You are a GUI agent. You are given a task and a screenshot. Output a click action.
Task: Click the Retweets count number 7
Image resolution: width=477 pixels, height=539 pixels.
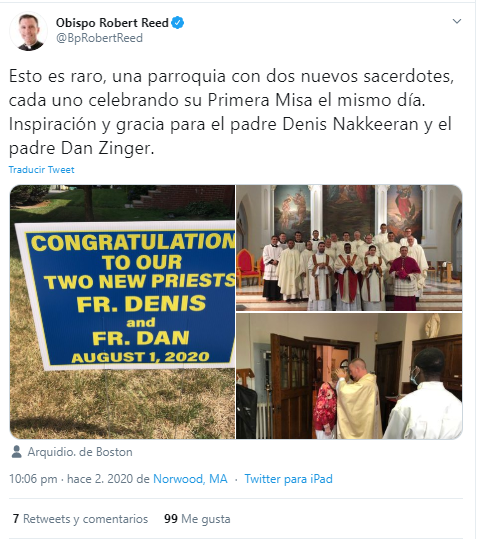click(16, 519)
